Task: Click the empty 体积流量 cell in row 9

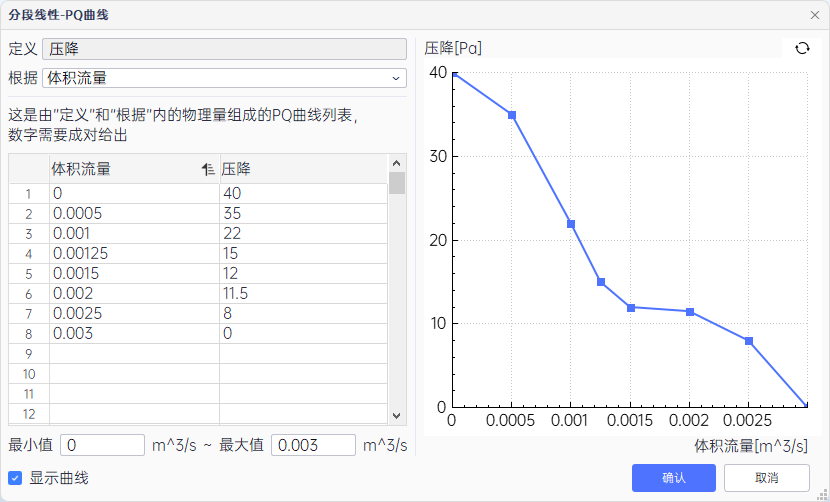Action: click(x=133, y=354)
